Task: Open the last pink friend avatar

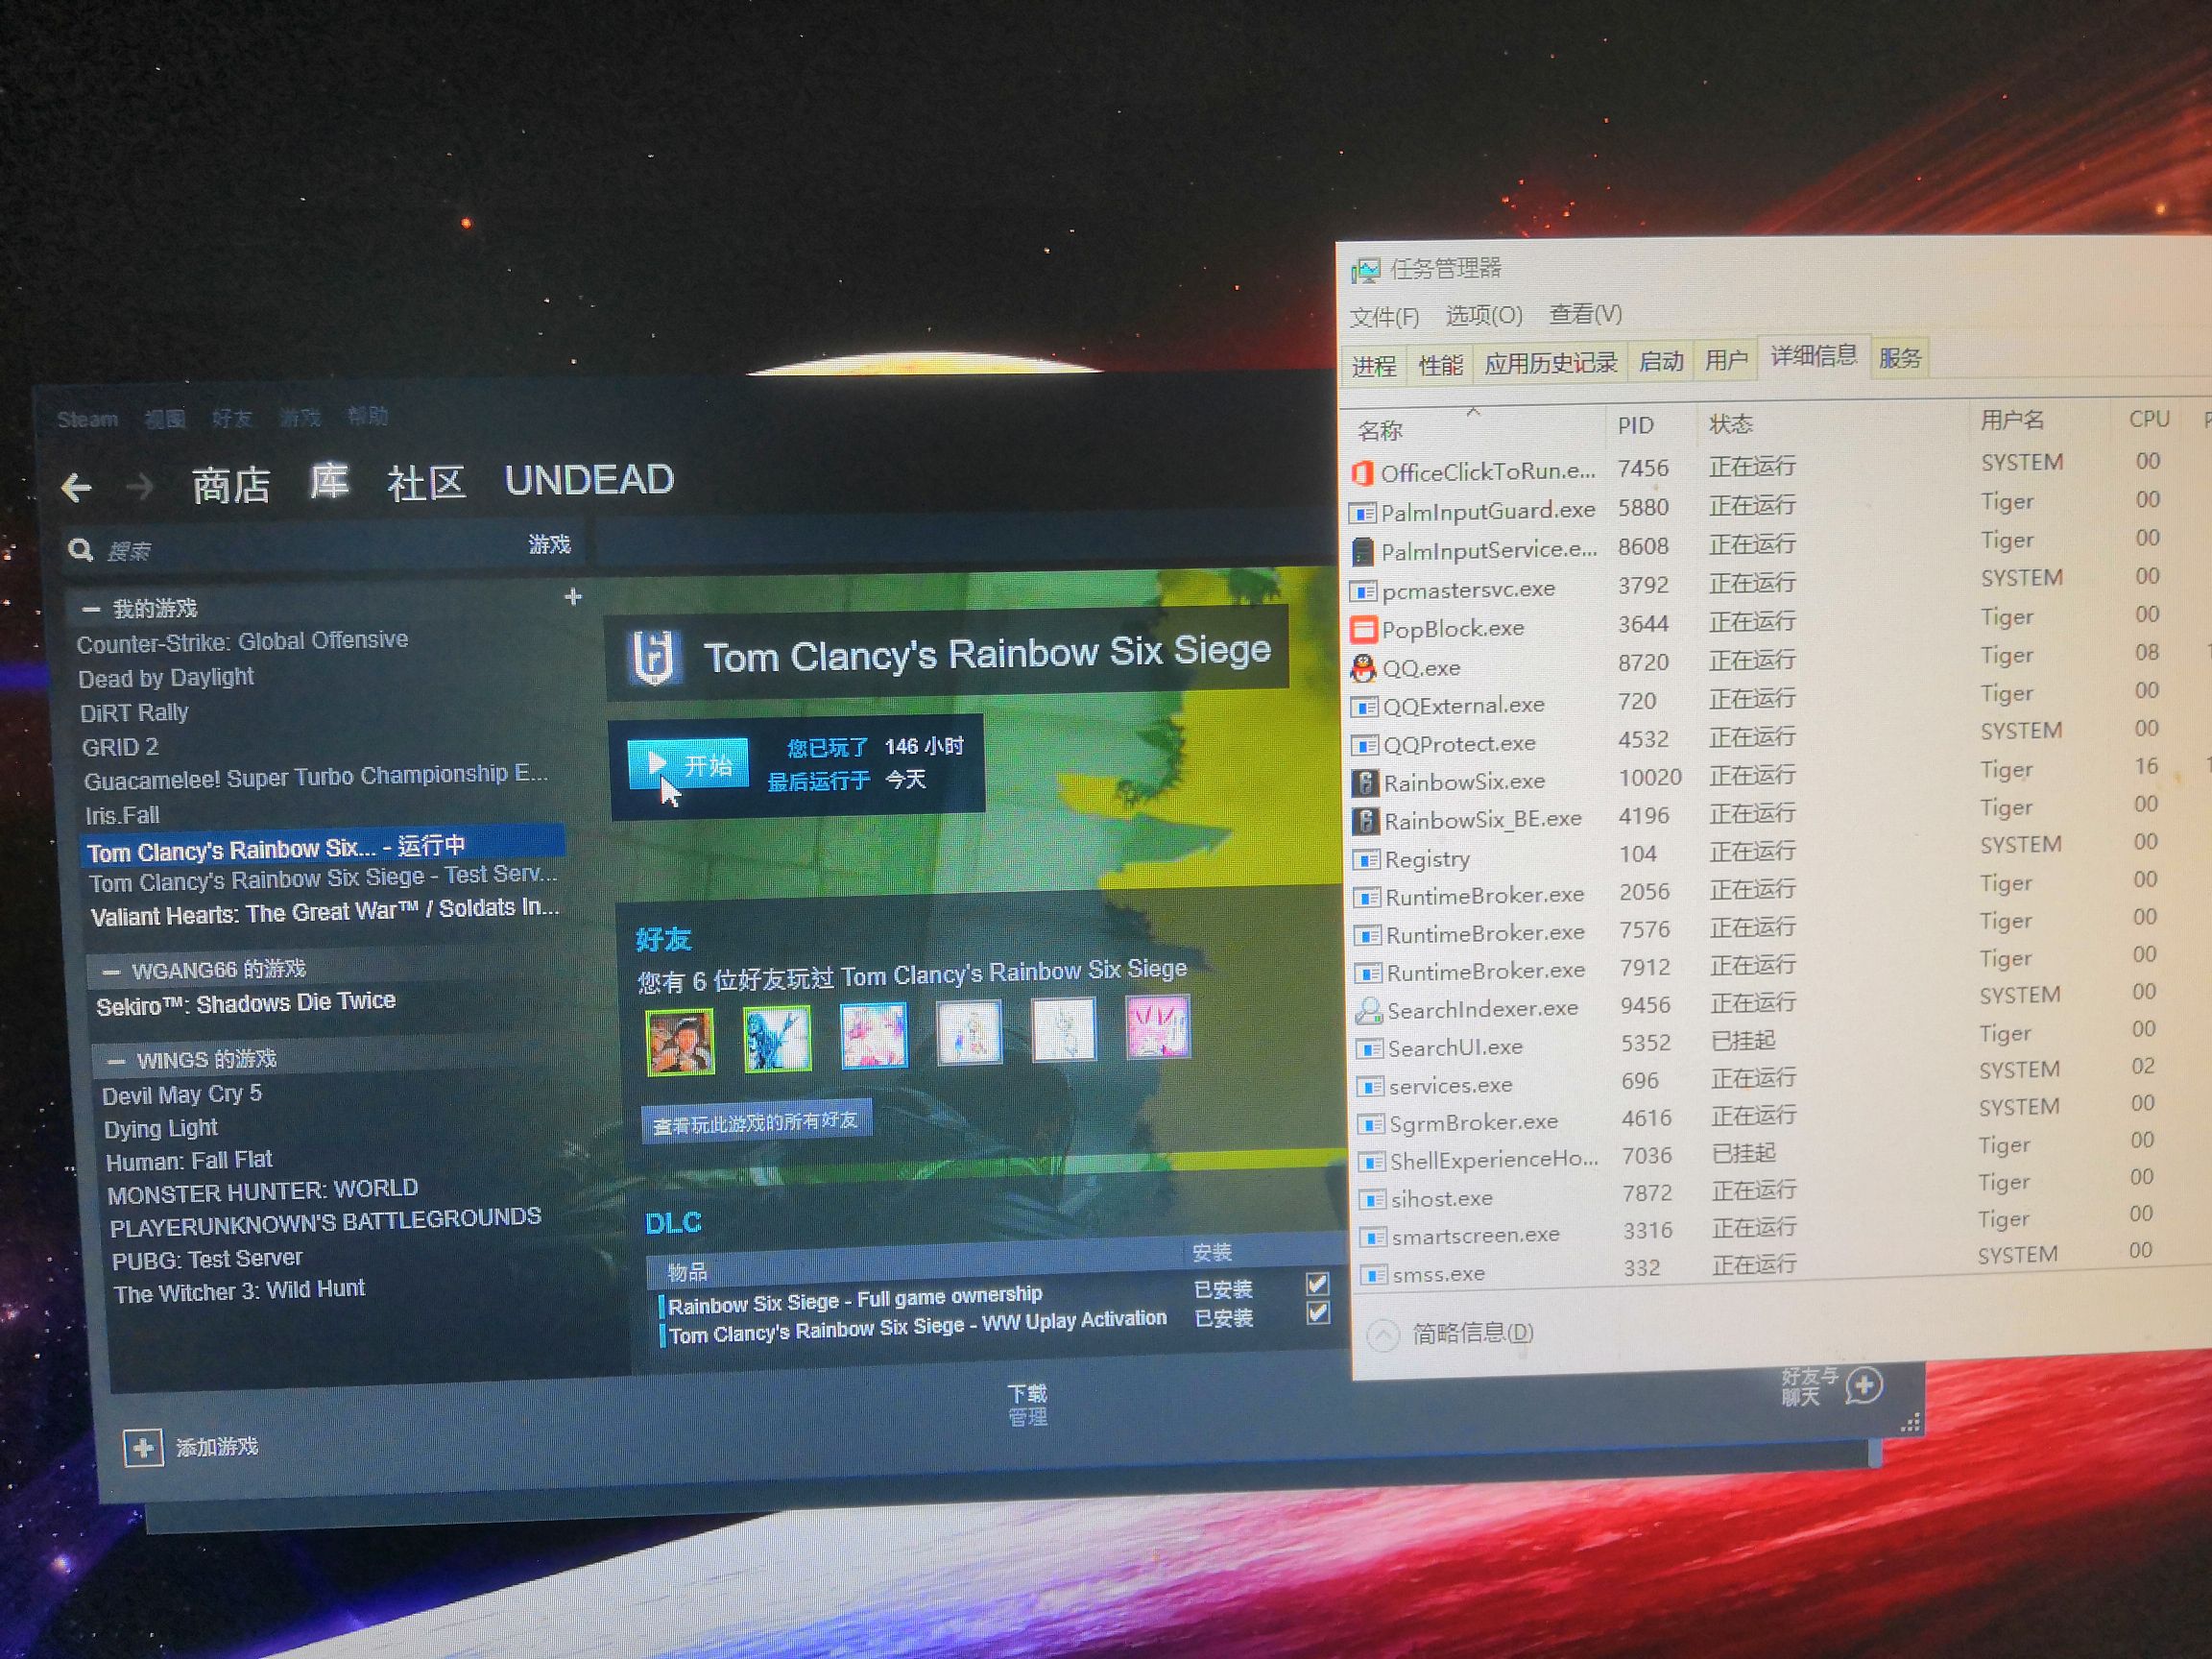Action: point(1157,1026)
